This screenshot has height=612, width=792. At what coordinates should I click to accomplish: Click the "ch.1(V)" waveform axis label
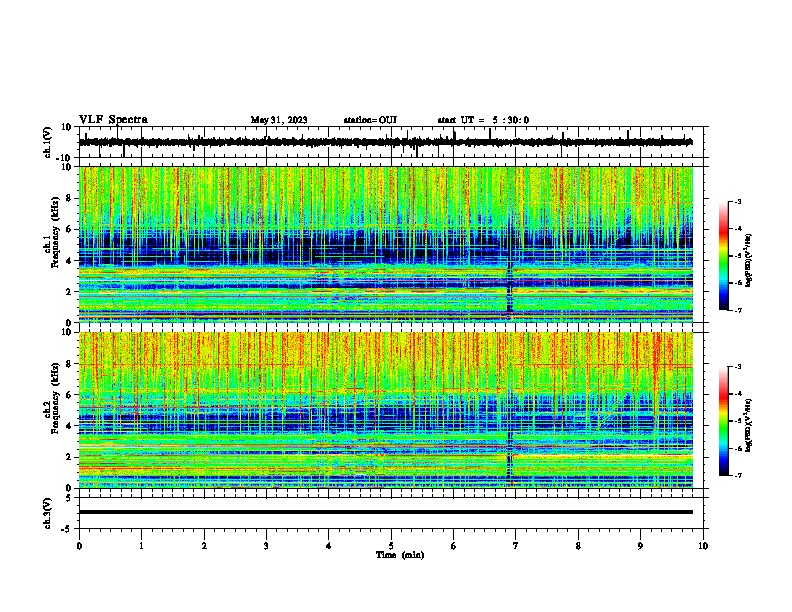pyautogui.click(x=48, y=142)
